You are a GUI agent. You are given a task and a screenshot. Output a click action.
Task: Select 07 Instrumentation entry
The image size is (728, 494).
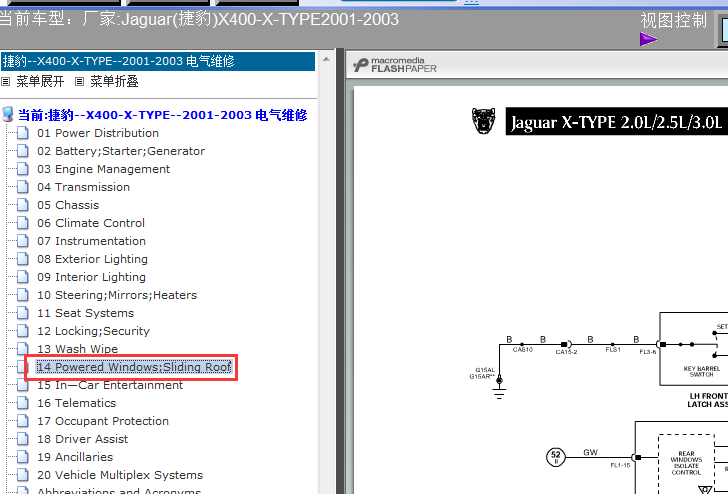(91, 241)
